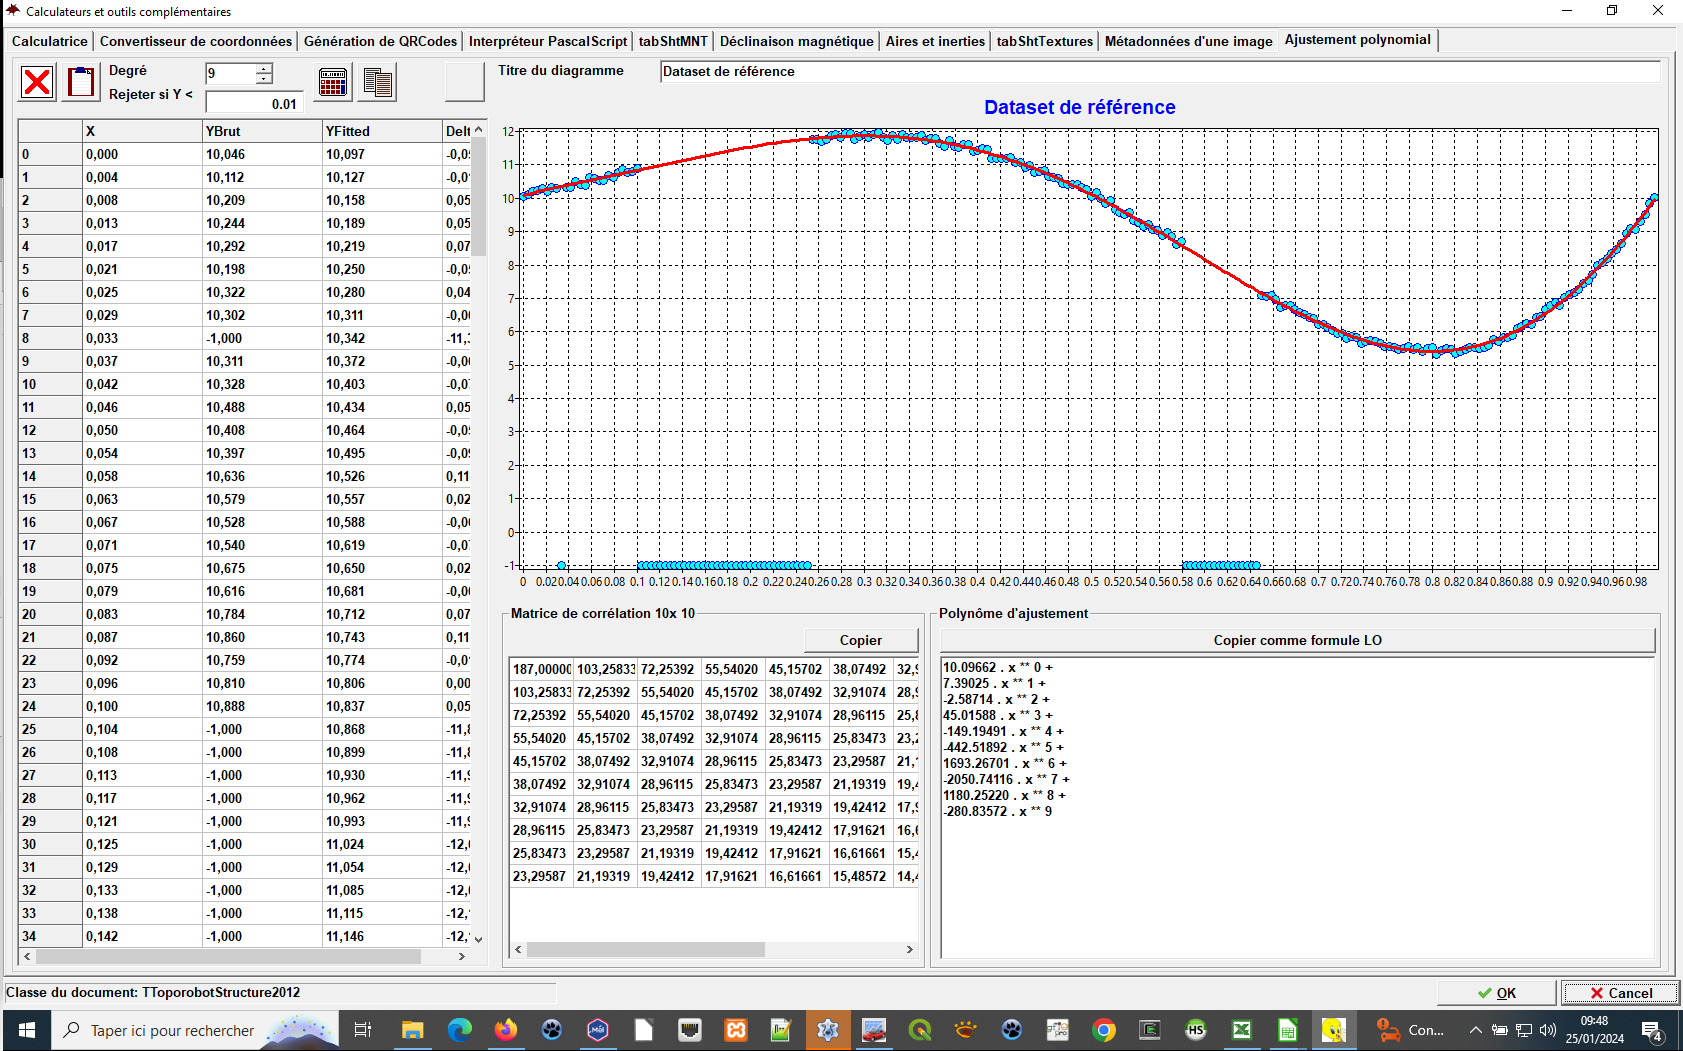1683x1051 pixels.
Task: Open LibreOffice Calc from taskbar
Action: (x=1288, y=1030)
